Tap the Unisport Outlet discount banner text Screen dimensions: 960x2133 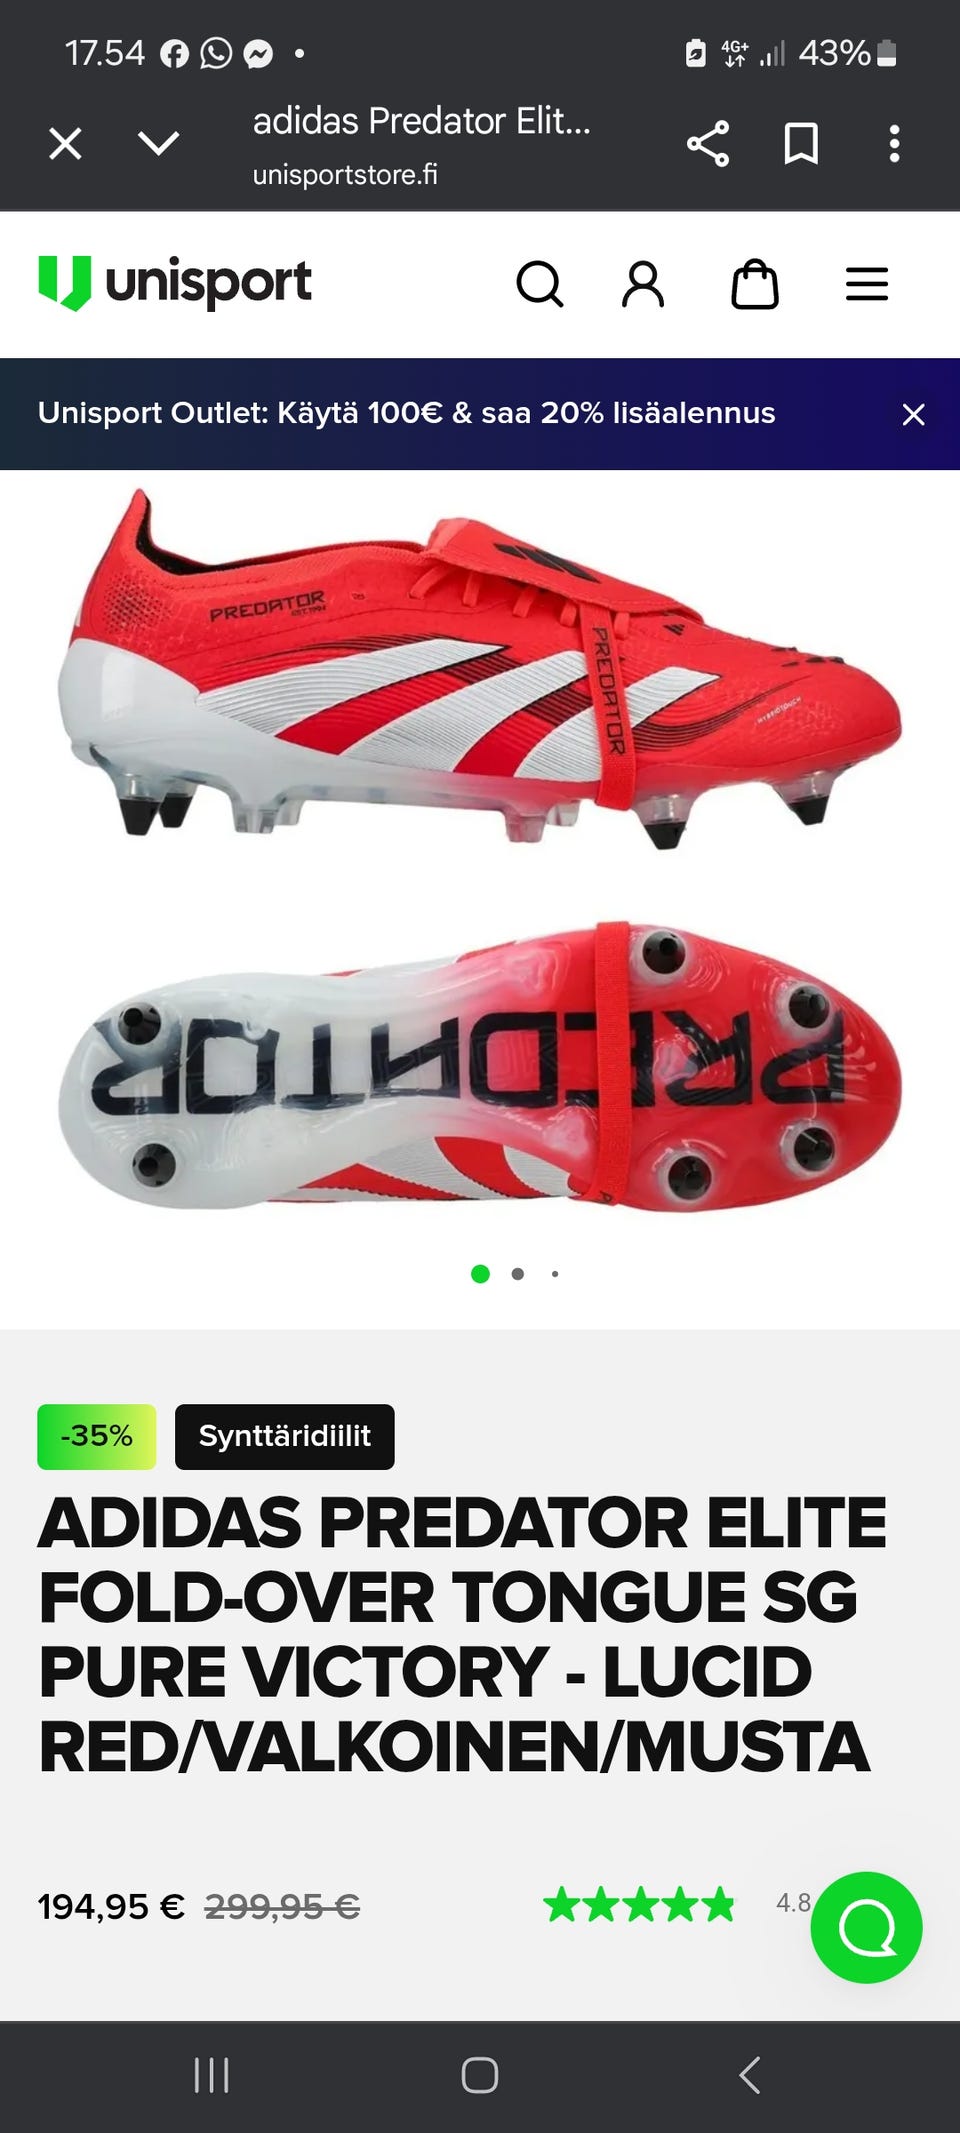(x=406, y=413)
